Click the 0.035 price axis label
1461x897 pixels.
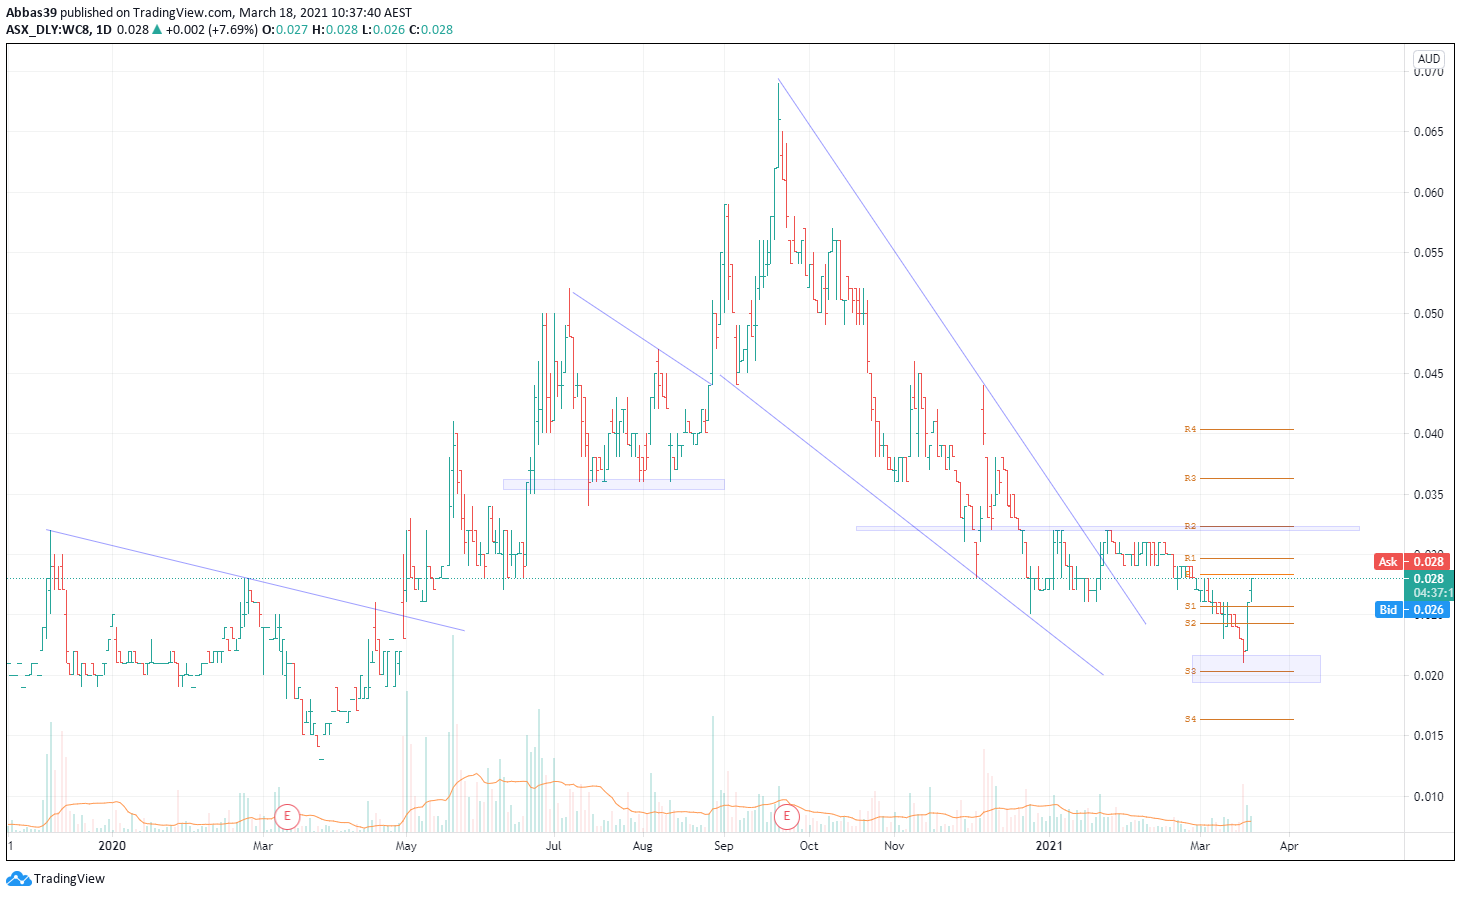(x=1429, y=495)
